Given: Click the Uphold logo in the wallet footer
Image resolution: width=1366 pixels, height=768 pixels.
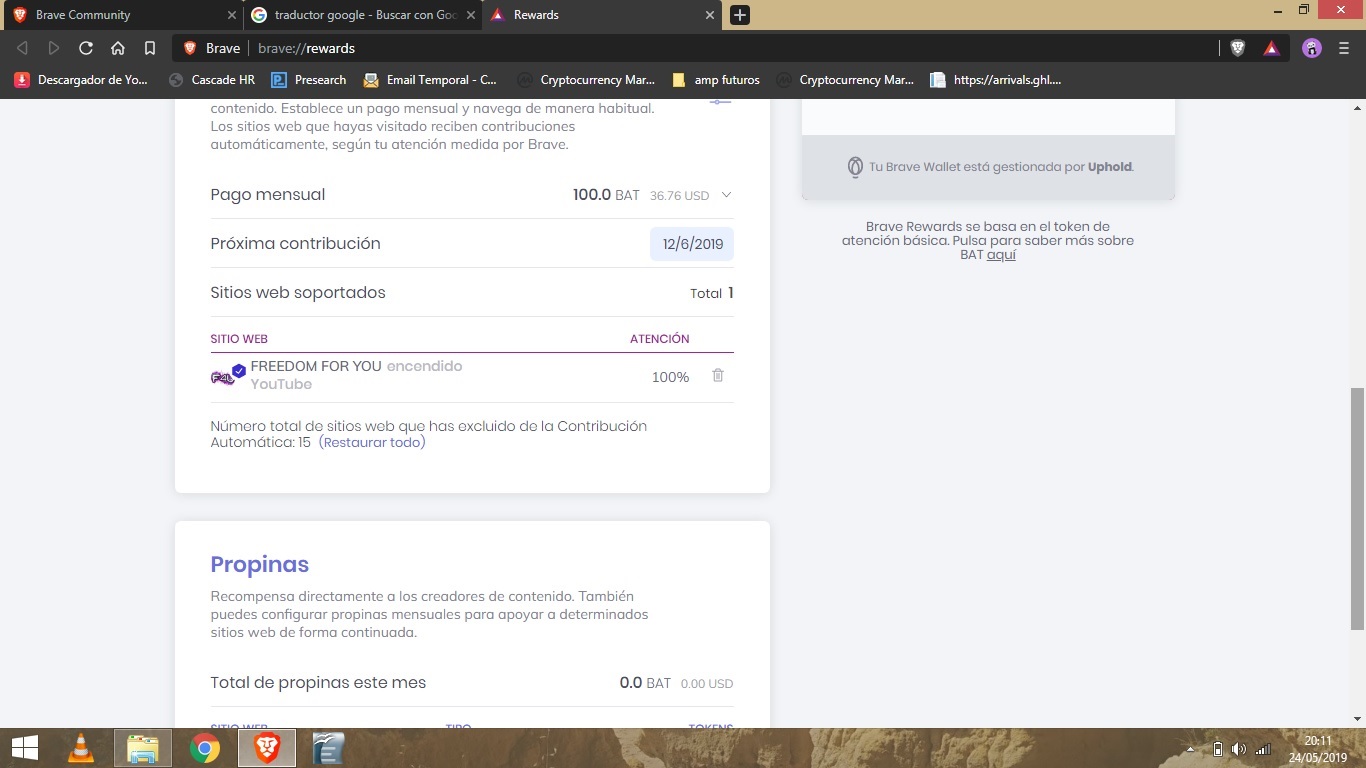Looking at the screenshot, I should (x=855, y=167).
